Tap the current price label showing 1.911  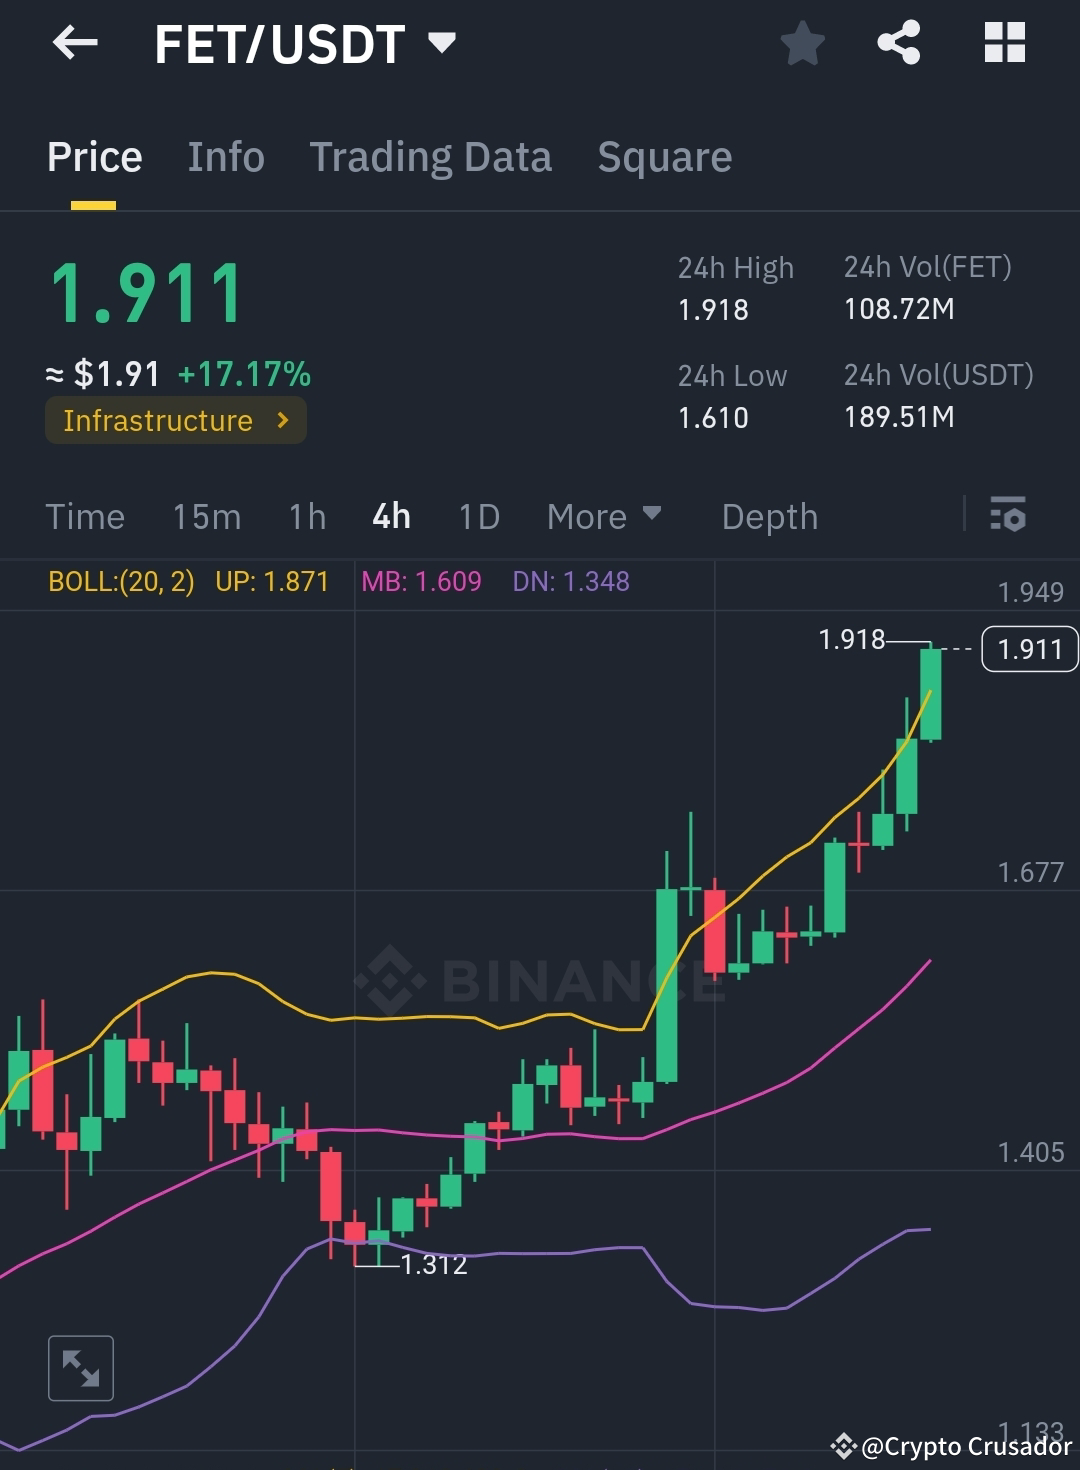coord(1029,649)
